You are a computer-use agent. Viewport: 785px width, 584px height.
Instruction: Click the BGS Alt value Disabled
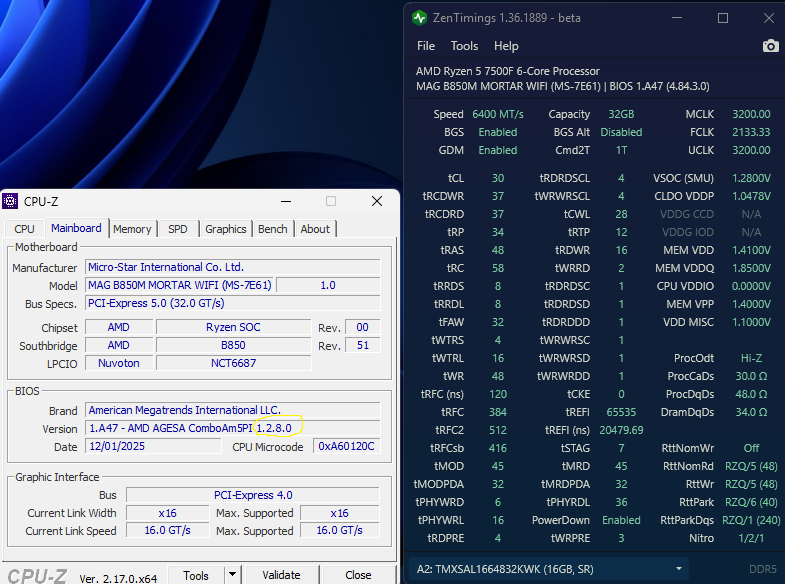[621, 132]
